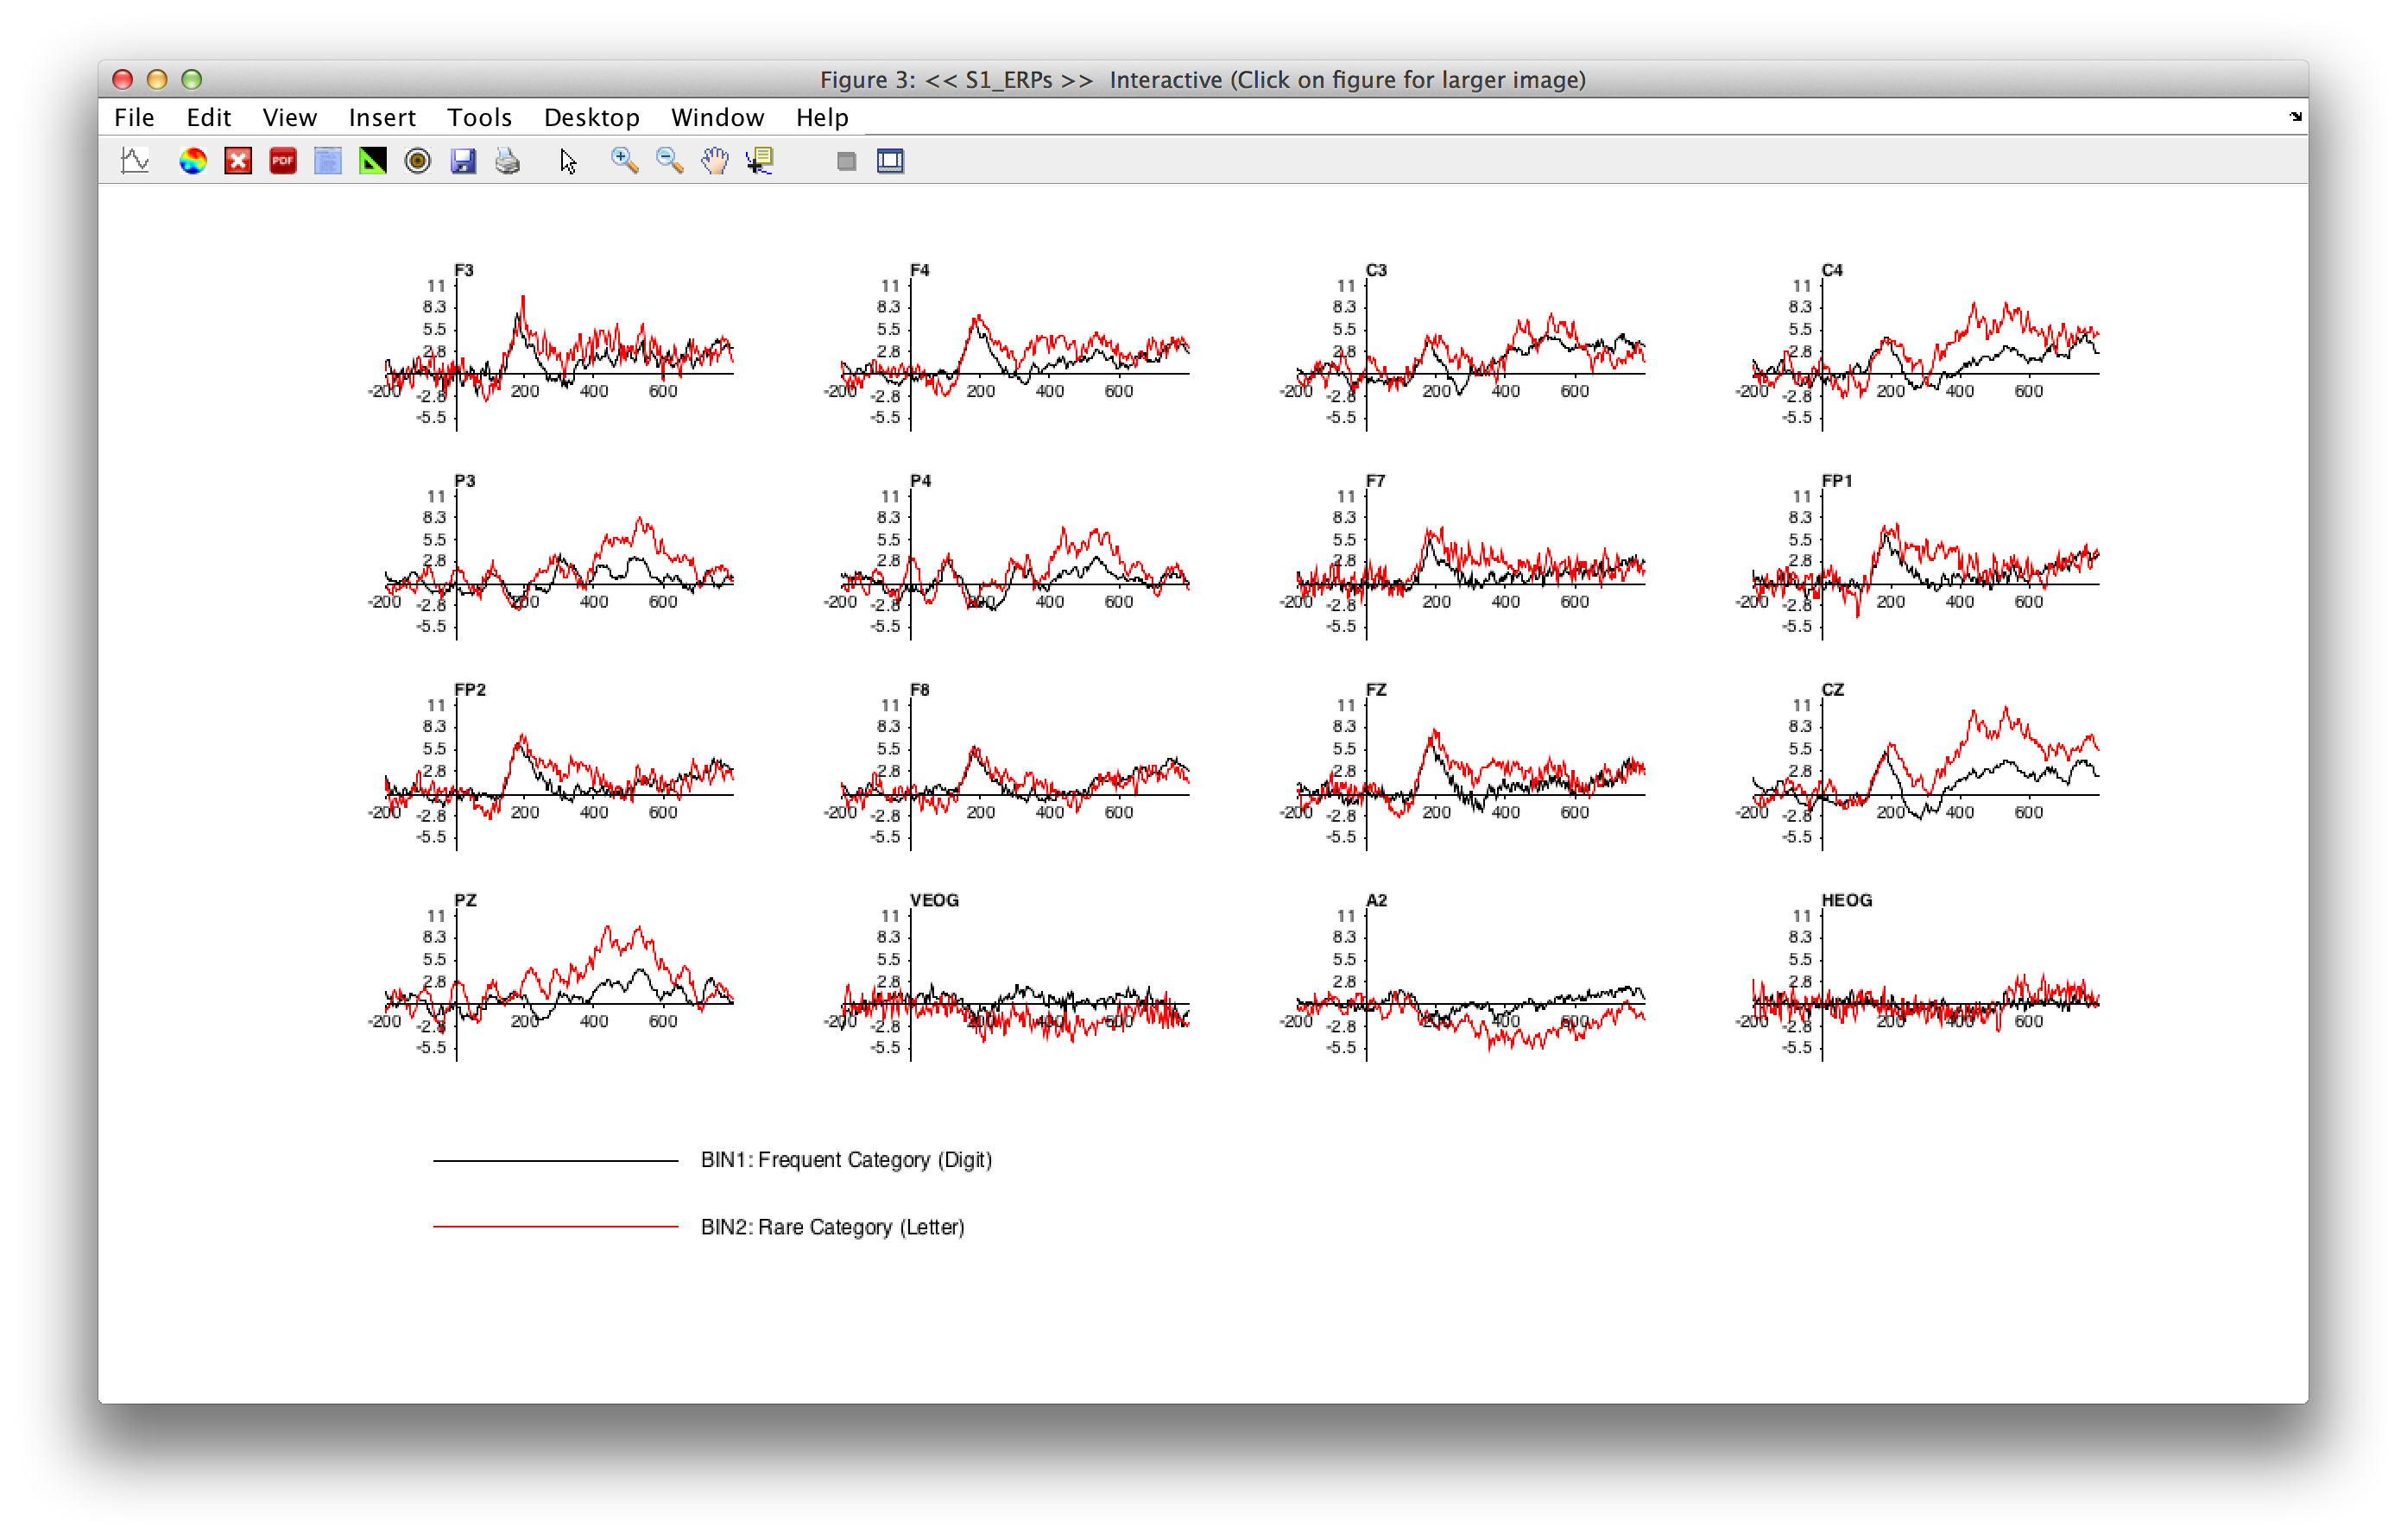Click the dock arrow in the menu bar corner
Viewport: 2407px width, 1540px height.
coord(2296,117)
